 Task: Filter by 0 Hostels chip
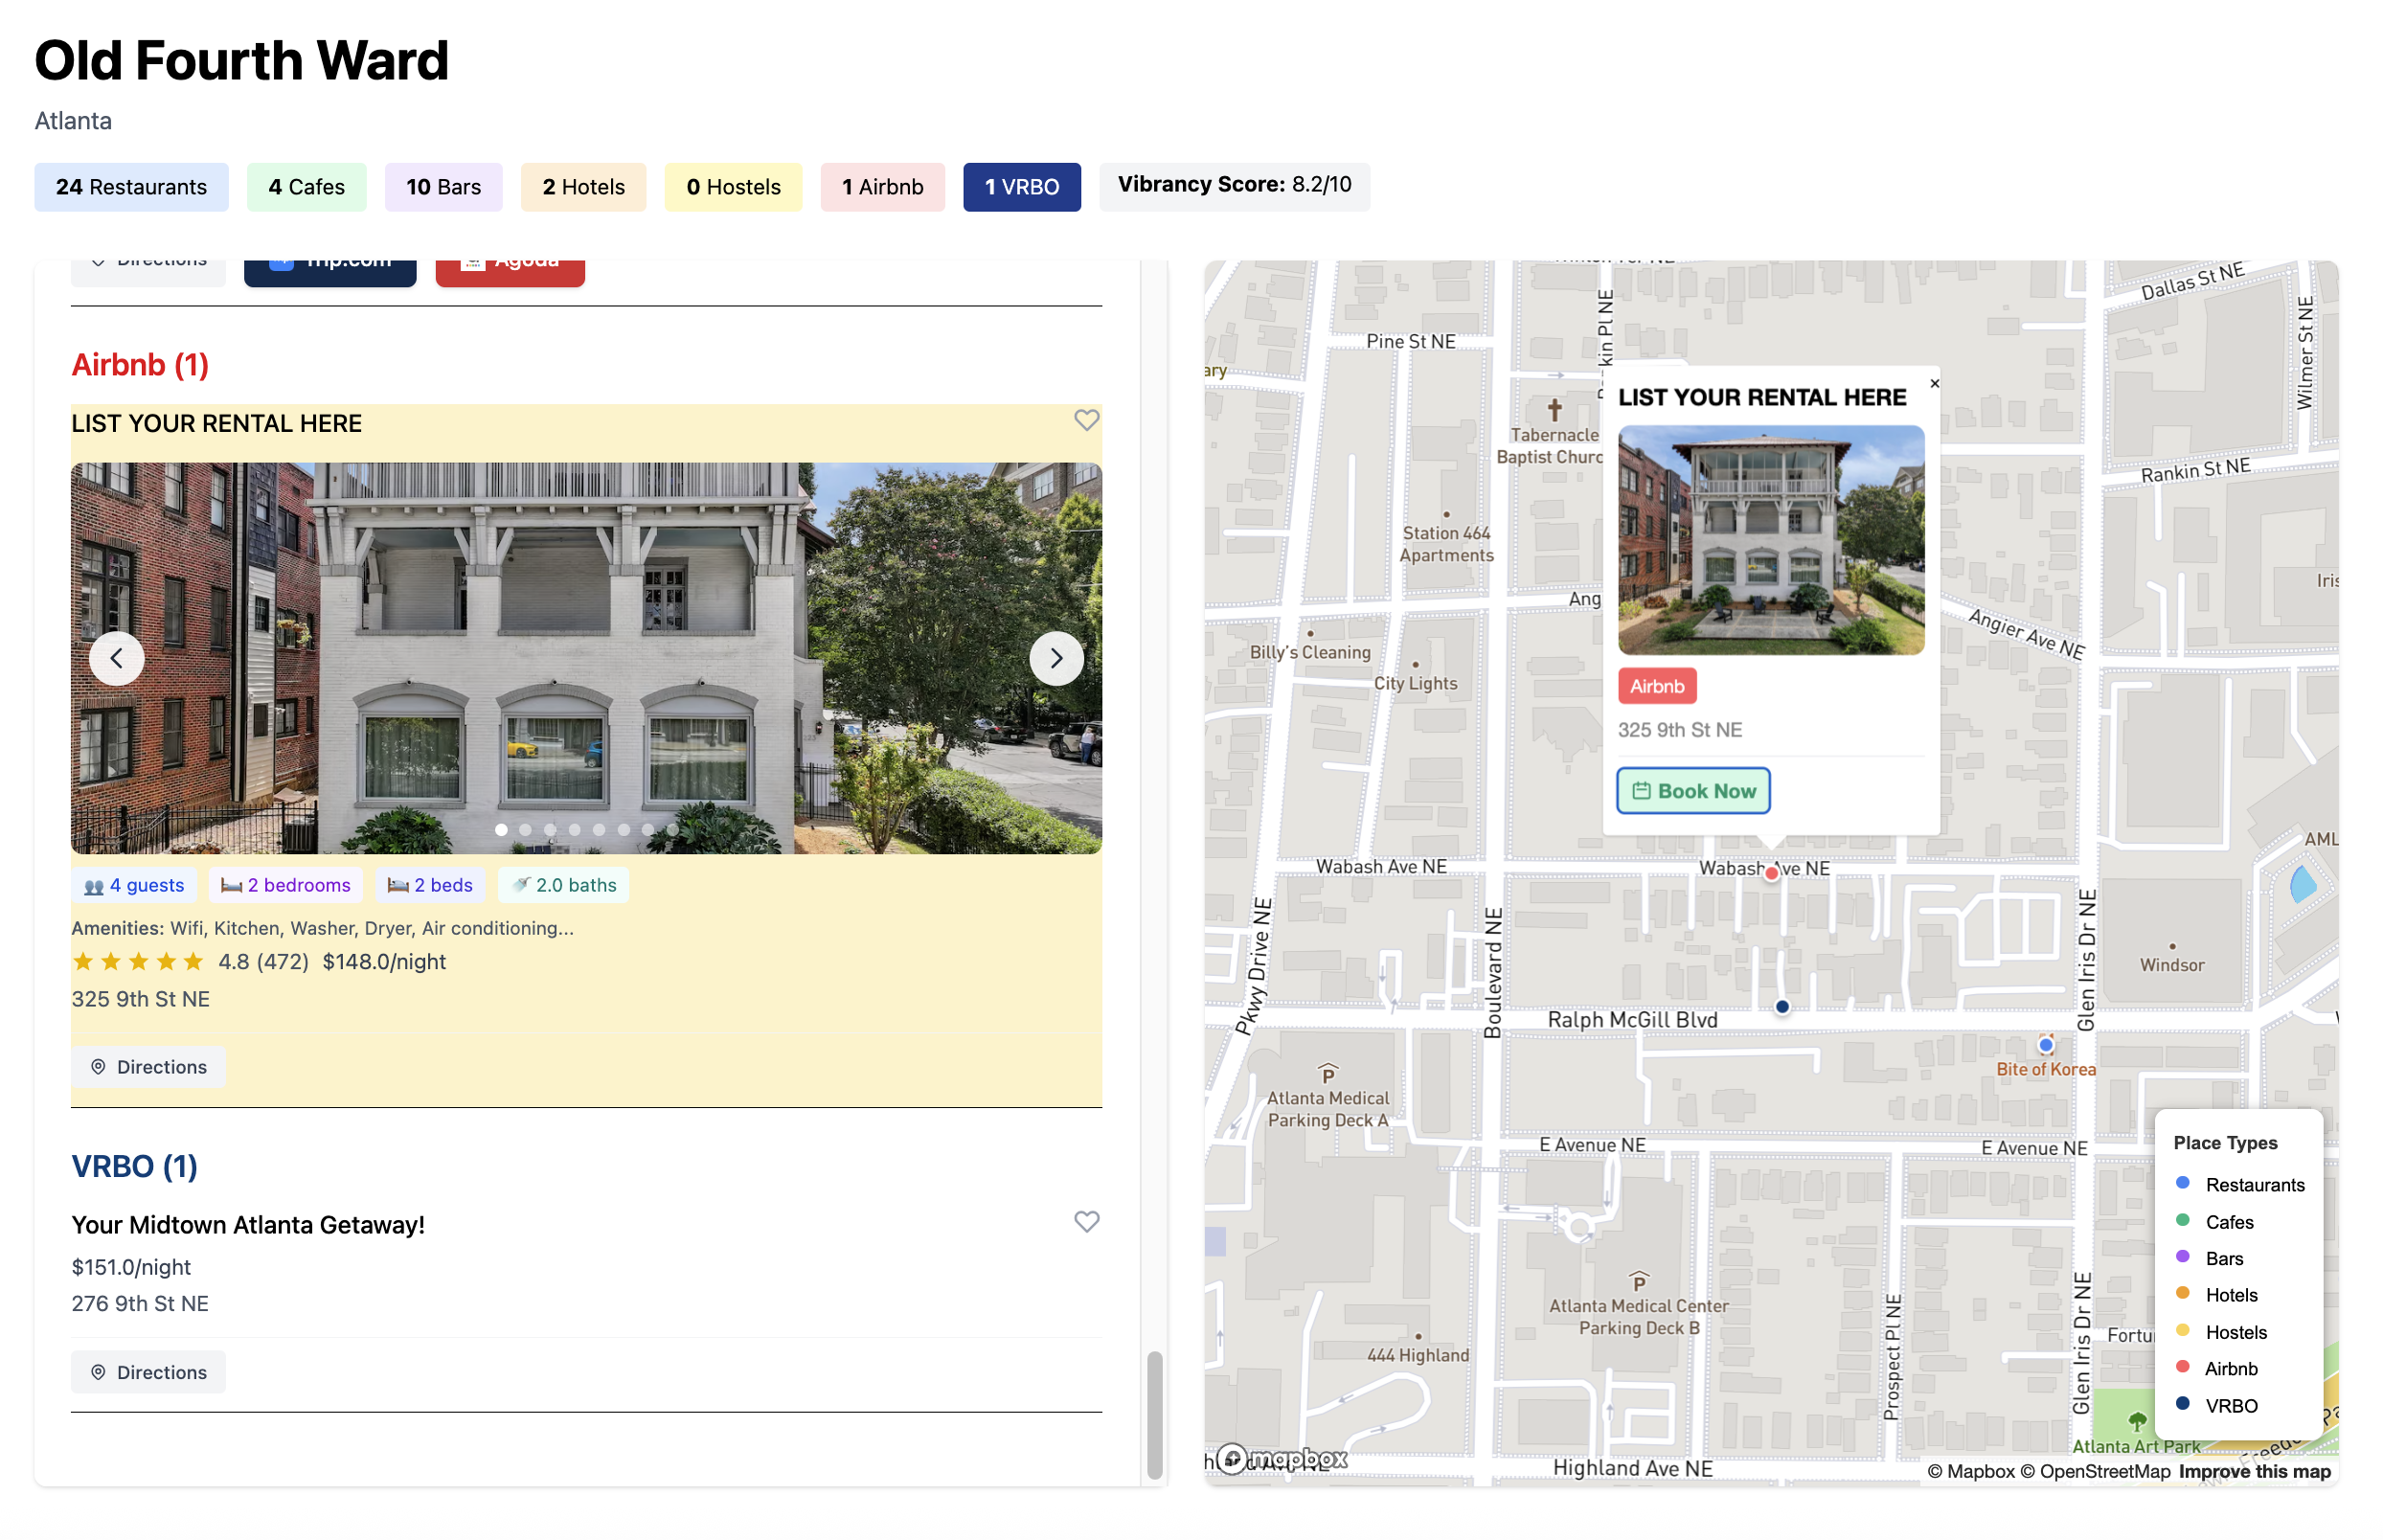[x=733, y=187]
